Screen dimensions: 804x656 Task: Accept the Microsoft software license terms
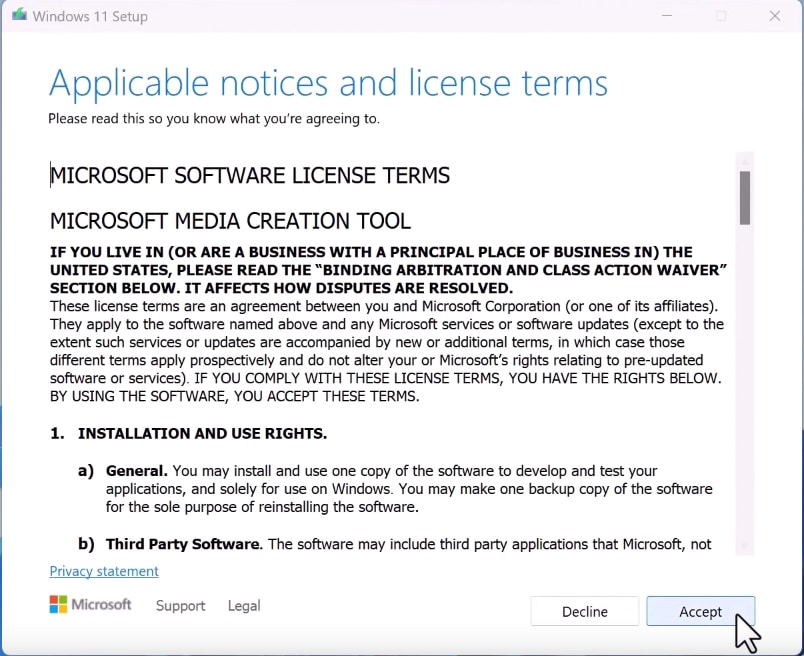700,611
